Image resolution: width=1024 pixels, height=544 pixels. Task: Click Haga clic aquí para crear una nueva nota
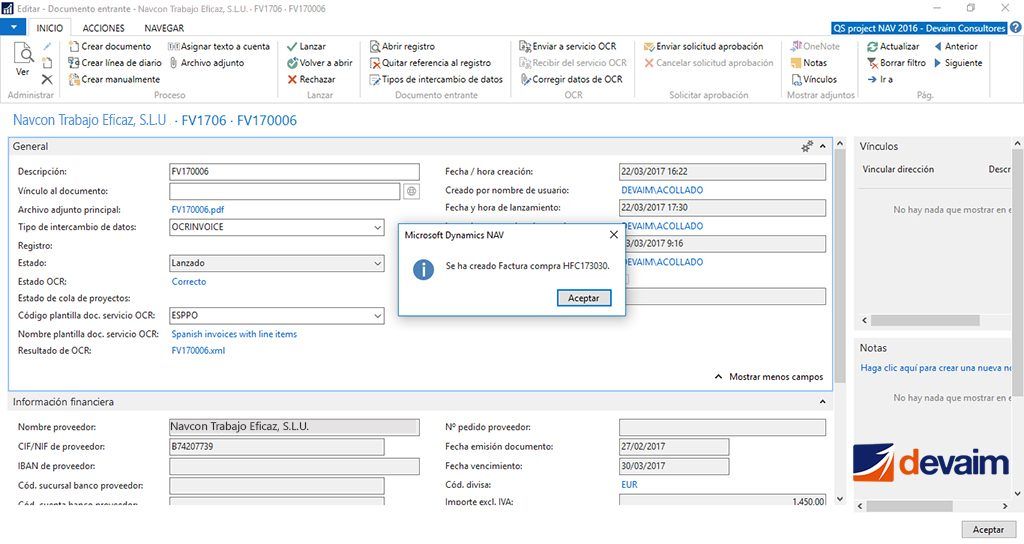(935, 368)
